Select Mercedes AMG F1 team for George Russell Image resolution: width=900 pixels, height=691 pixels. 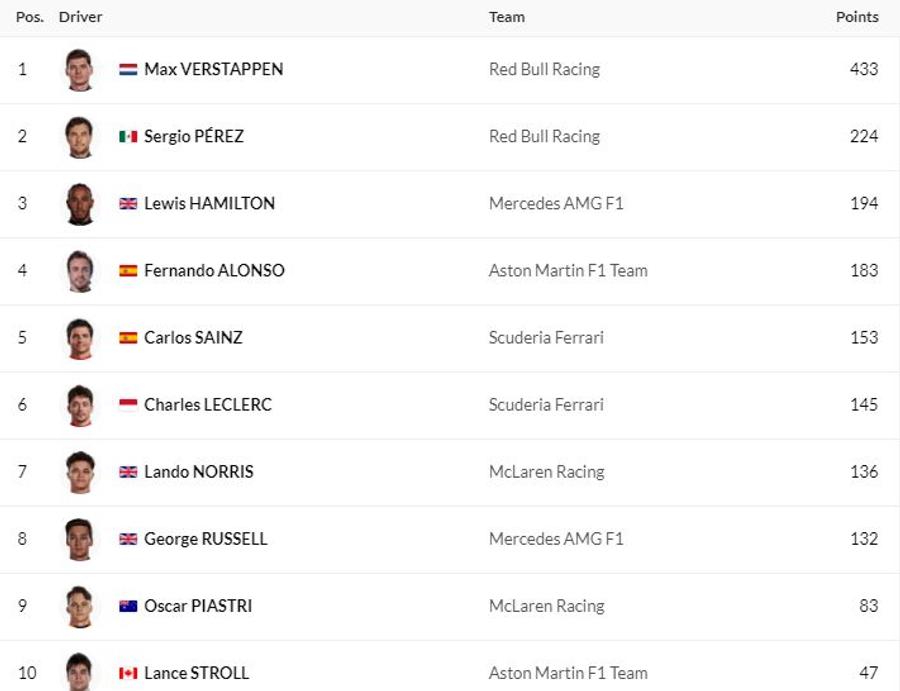point(556,539)
